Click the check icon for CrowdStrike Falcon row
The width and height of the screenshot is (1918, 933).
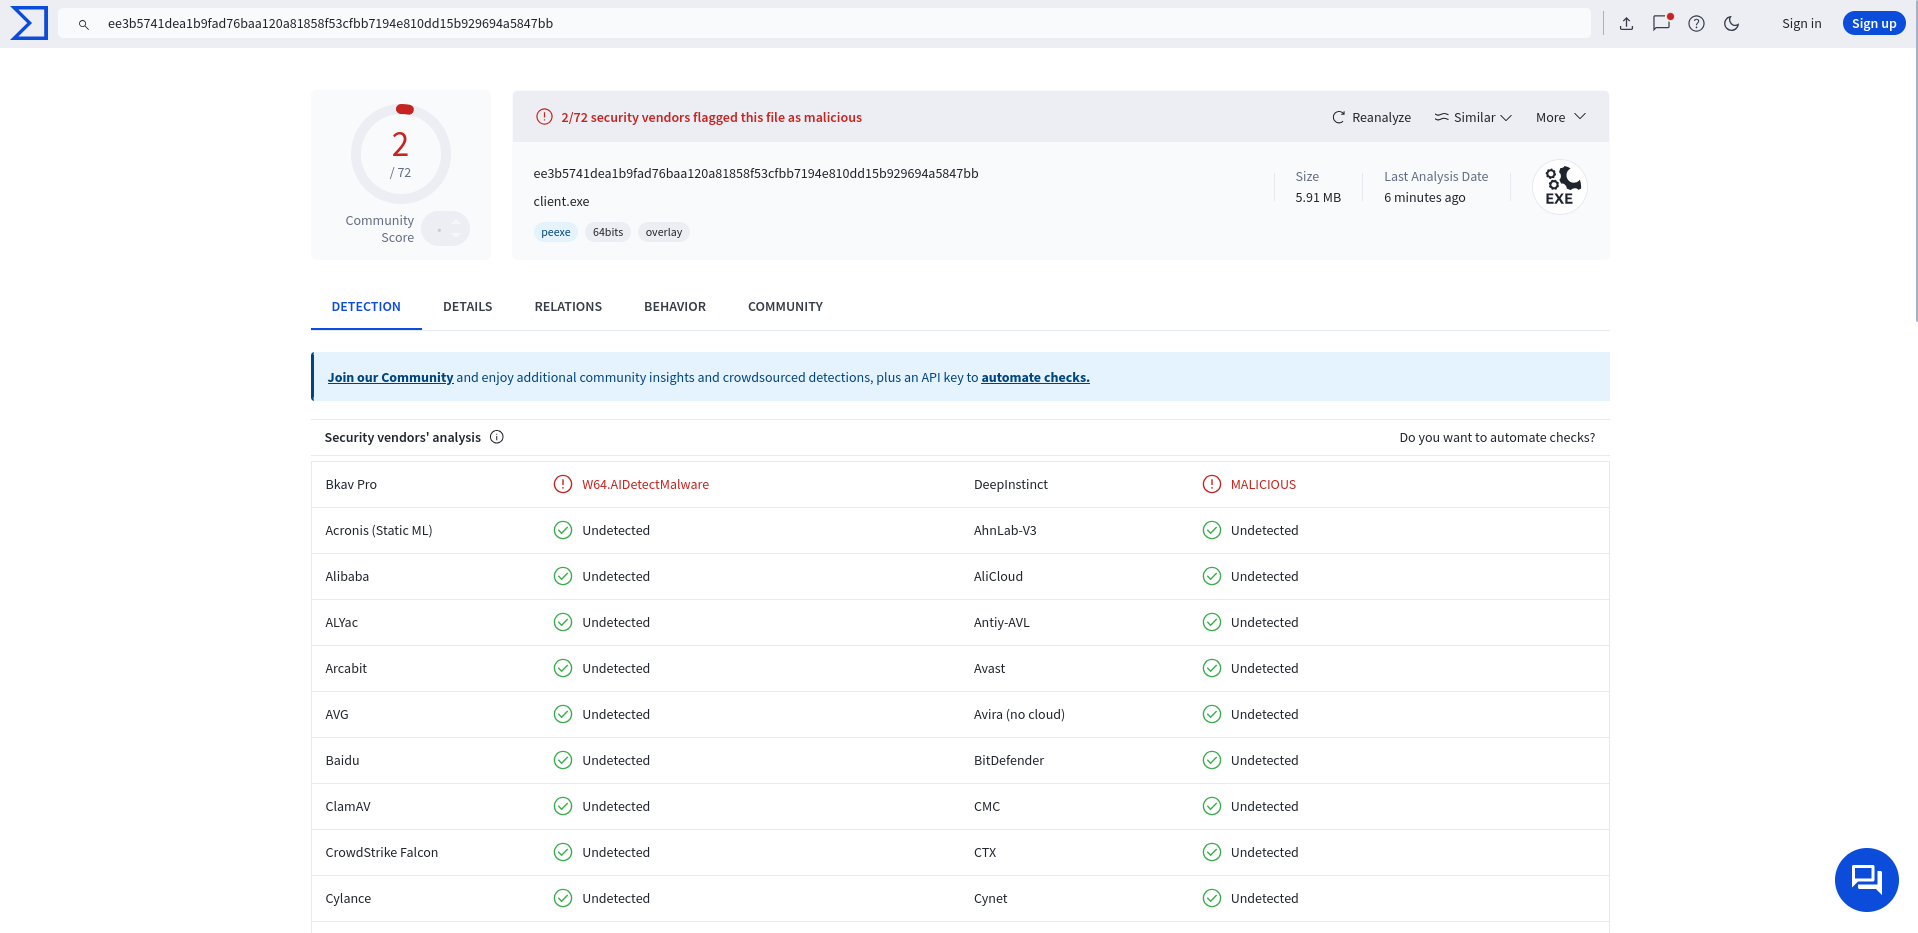pyautogui.click(x=563, y=852)
